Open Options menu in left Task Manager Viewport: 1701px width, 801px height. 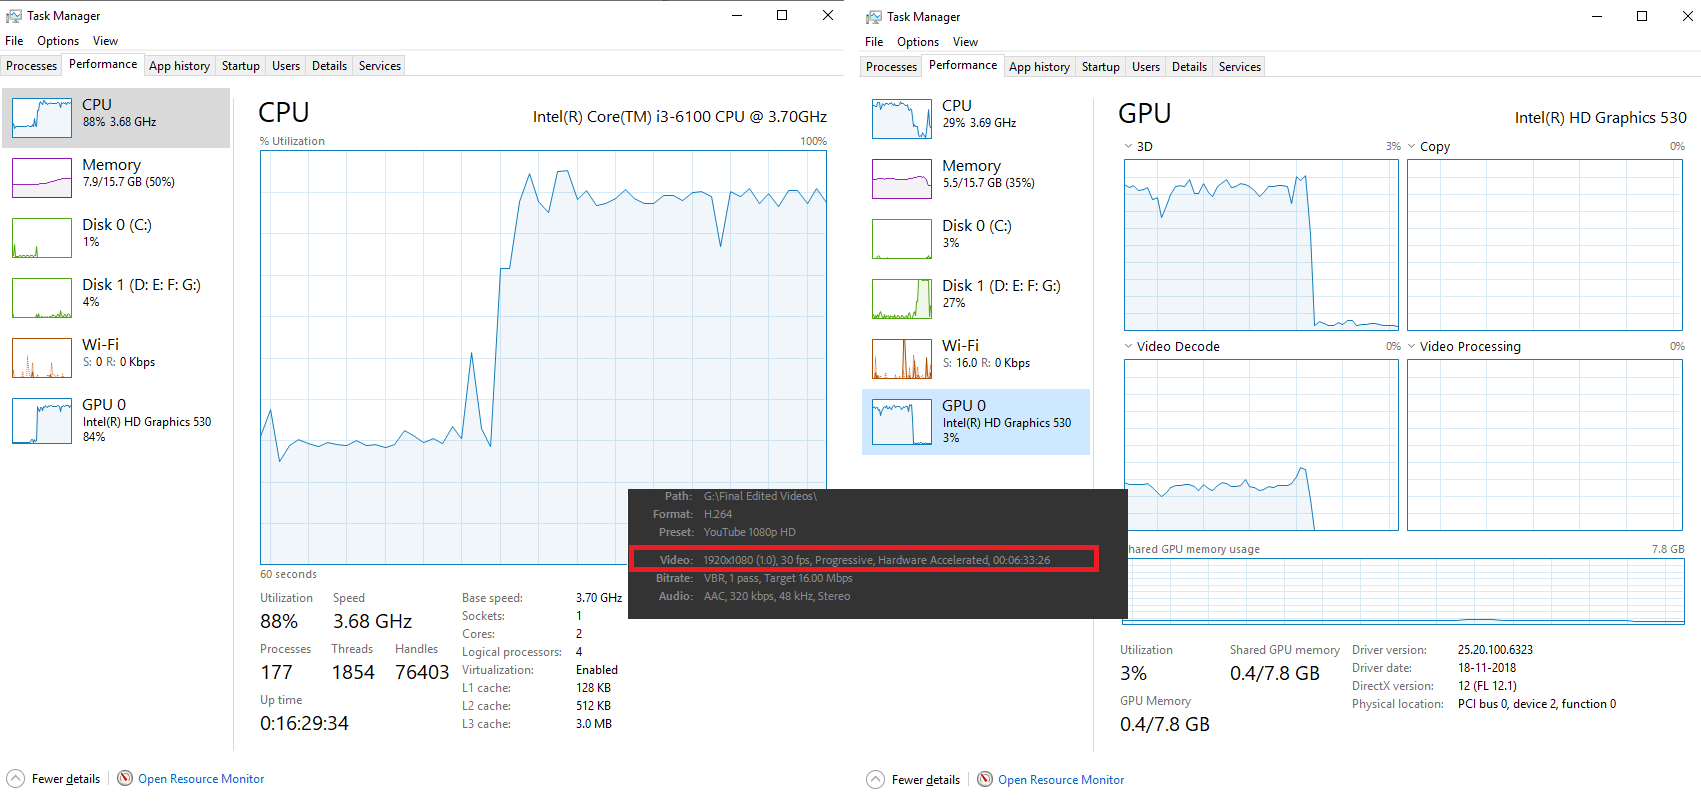point(58,41)
